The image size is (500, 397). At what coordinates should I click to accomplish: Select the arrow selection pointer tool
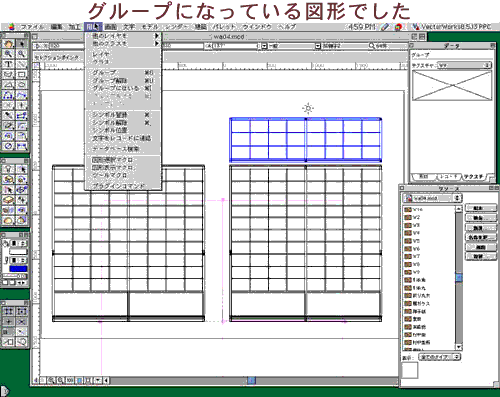click(22, 44)
